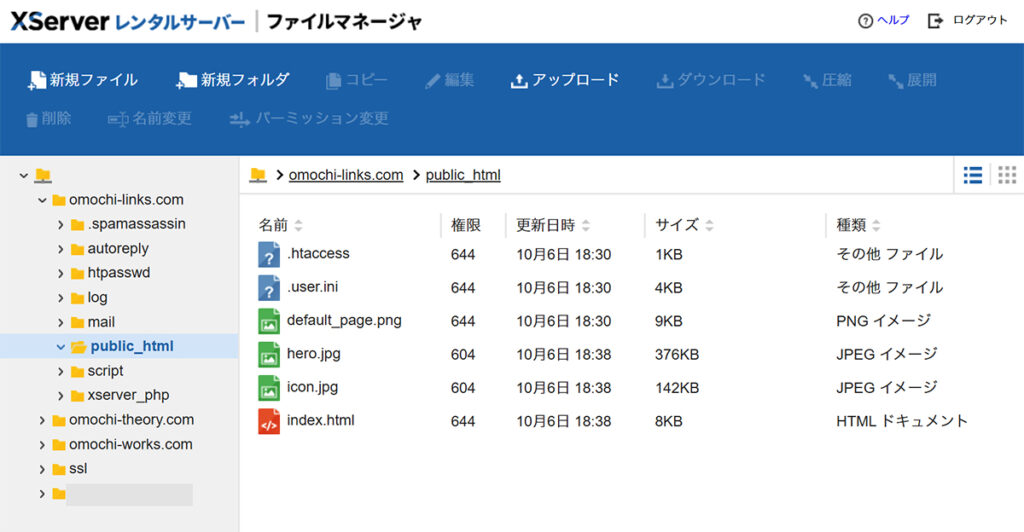Viewport: 1024px width, 532px height.
Task: Expand the omochi-theory.com folder
Action: [42, 420]
